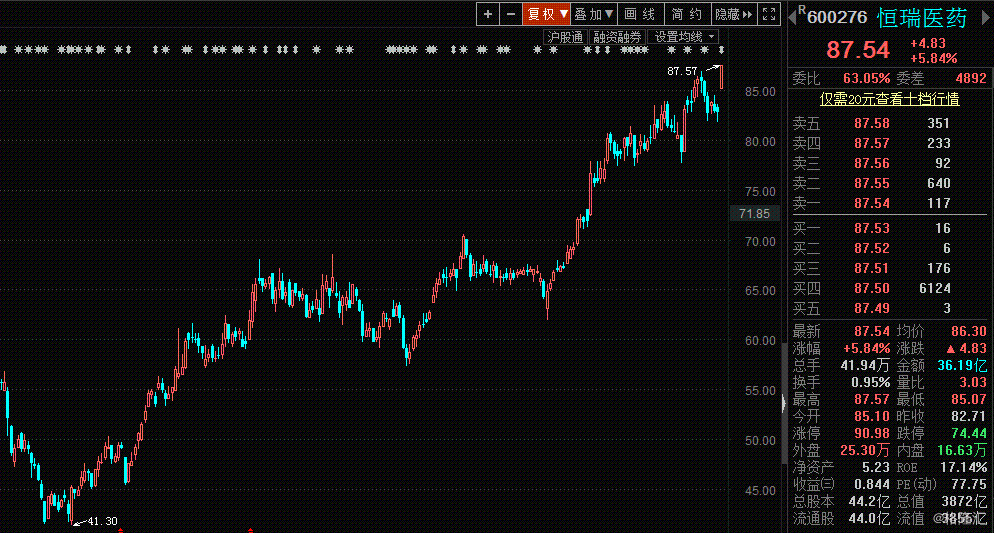Open the 仅需20元查看十档行情 link
This screenshot has width=994, height=533.
point(889,99)
